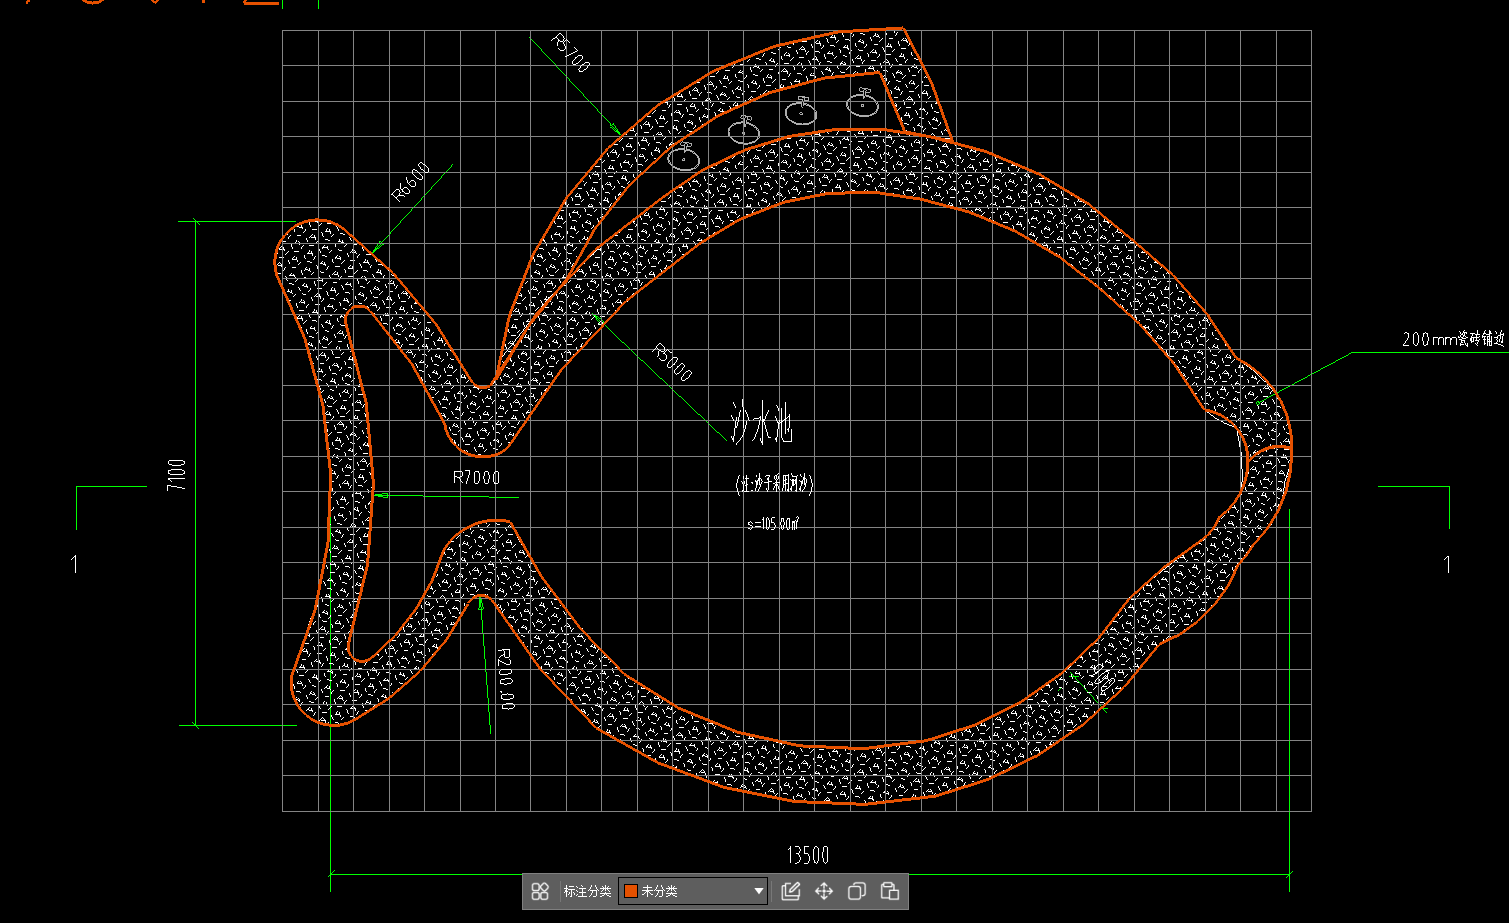Click the s=105.00㎡ area text
The height and width of the screenshot is (923, 1509).
[x=773, y=523]
